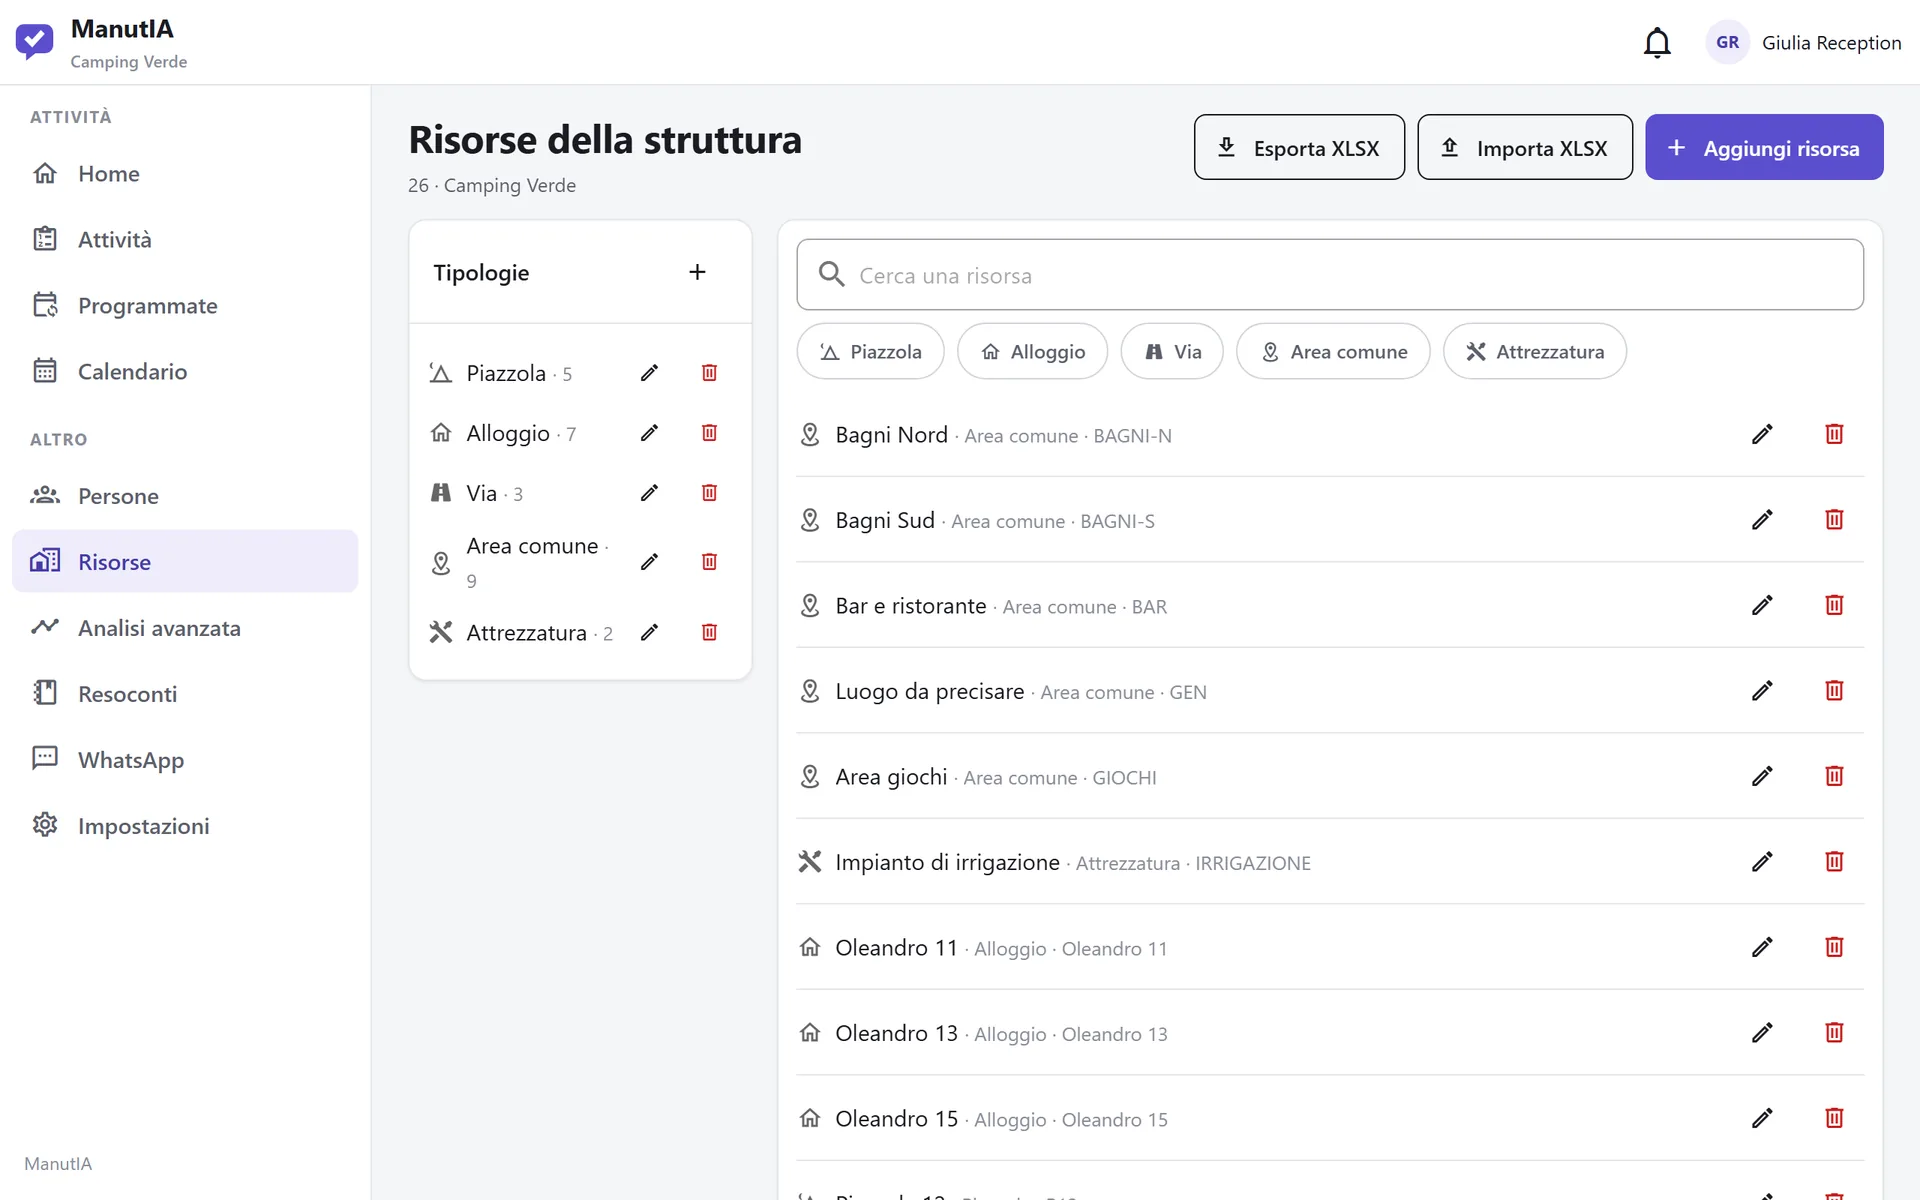Edit the Bar e ristorante resource
This screenshot has height=1200, width=1920.
tap(1762, 605)
